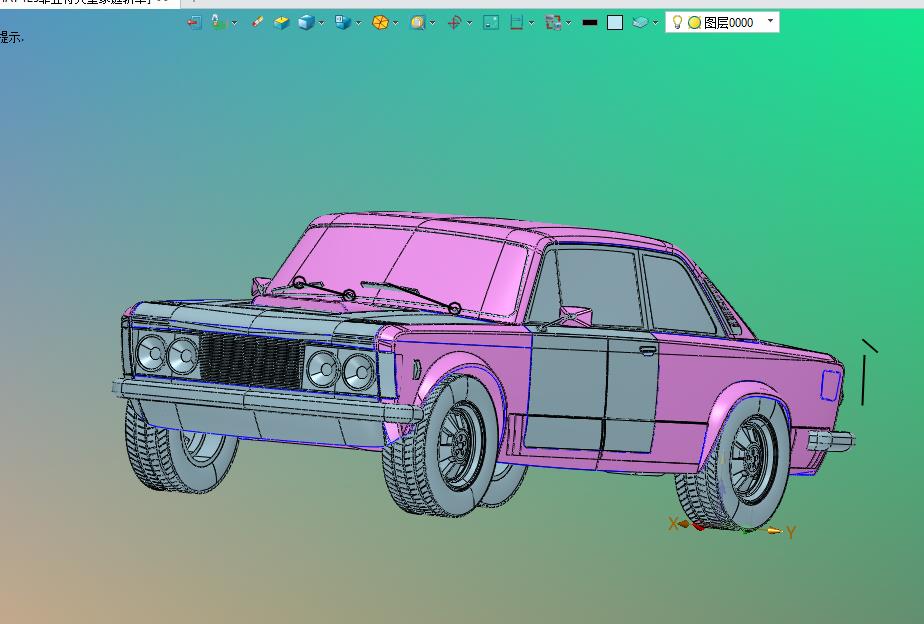Open the red crosshair dropdown arrow
The image size is (924, 624).
(x=470, y=23)
